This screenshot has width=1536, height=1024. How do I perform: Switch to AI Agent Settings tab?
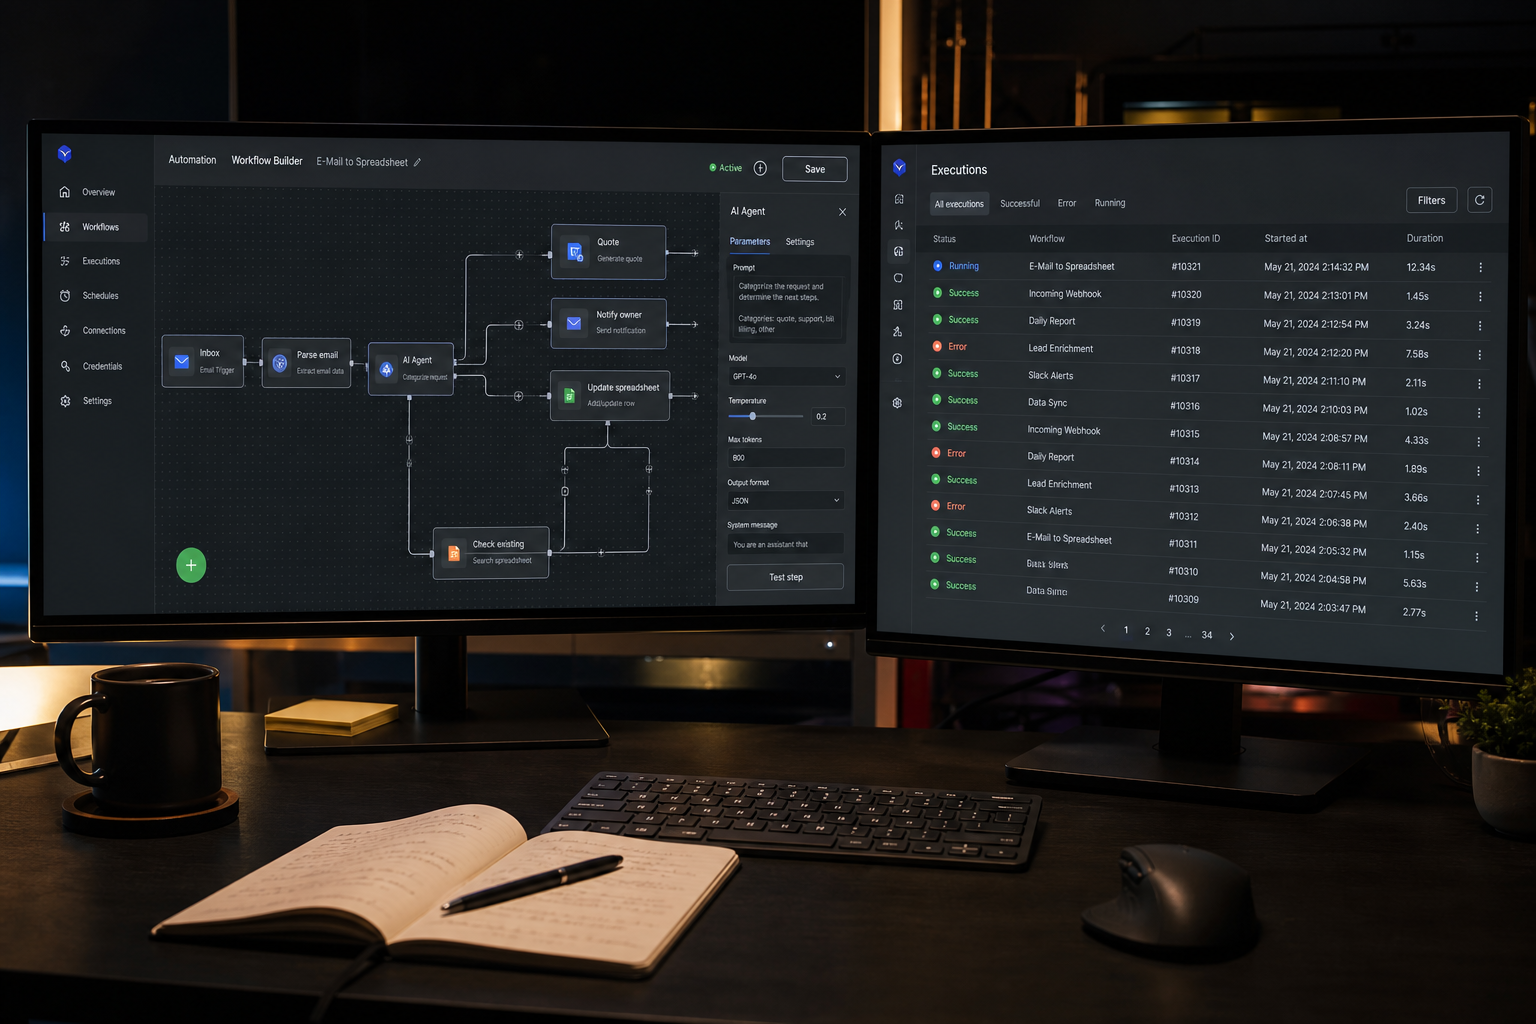(x=800, y=242)
